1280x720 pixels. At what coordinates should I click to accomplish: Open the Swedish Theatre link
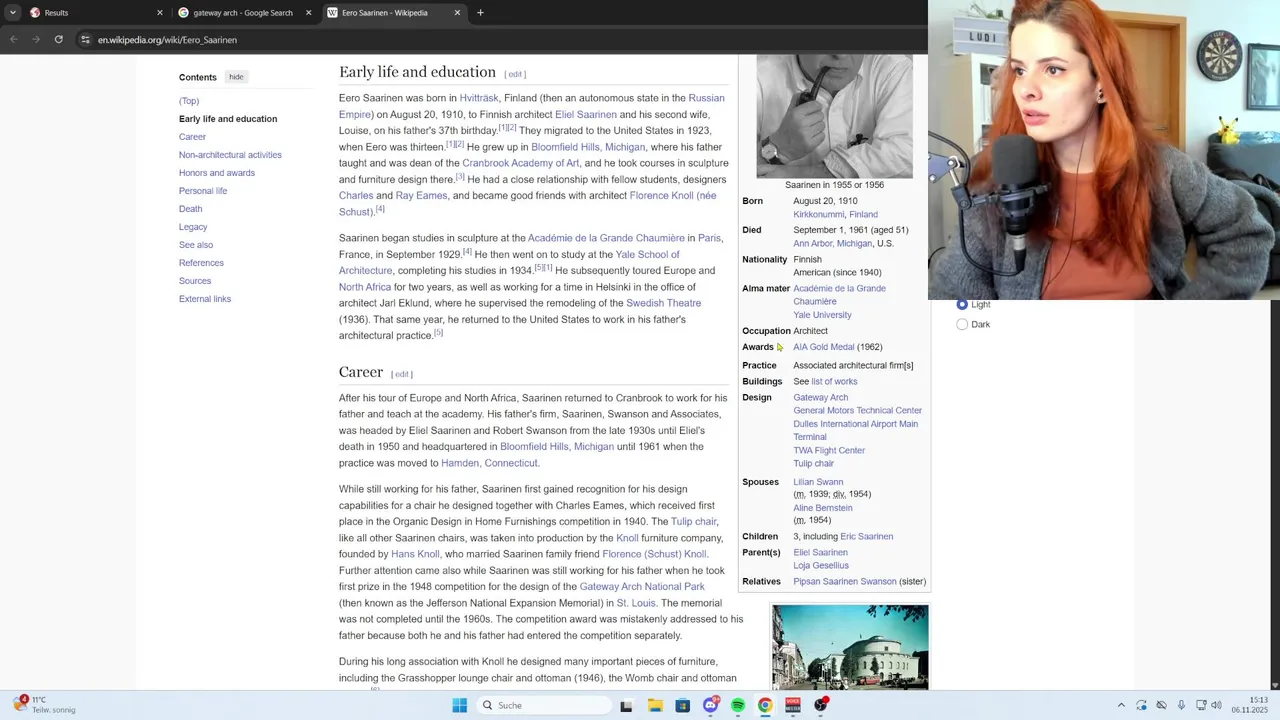click(664, 303)
